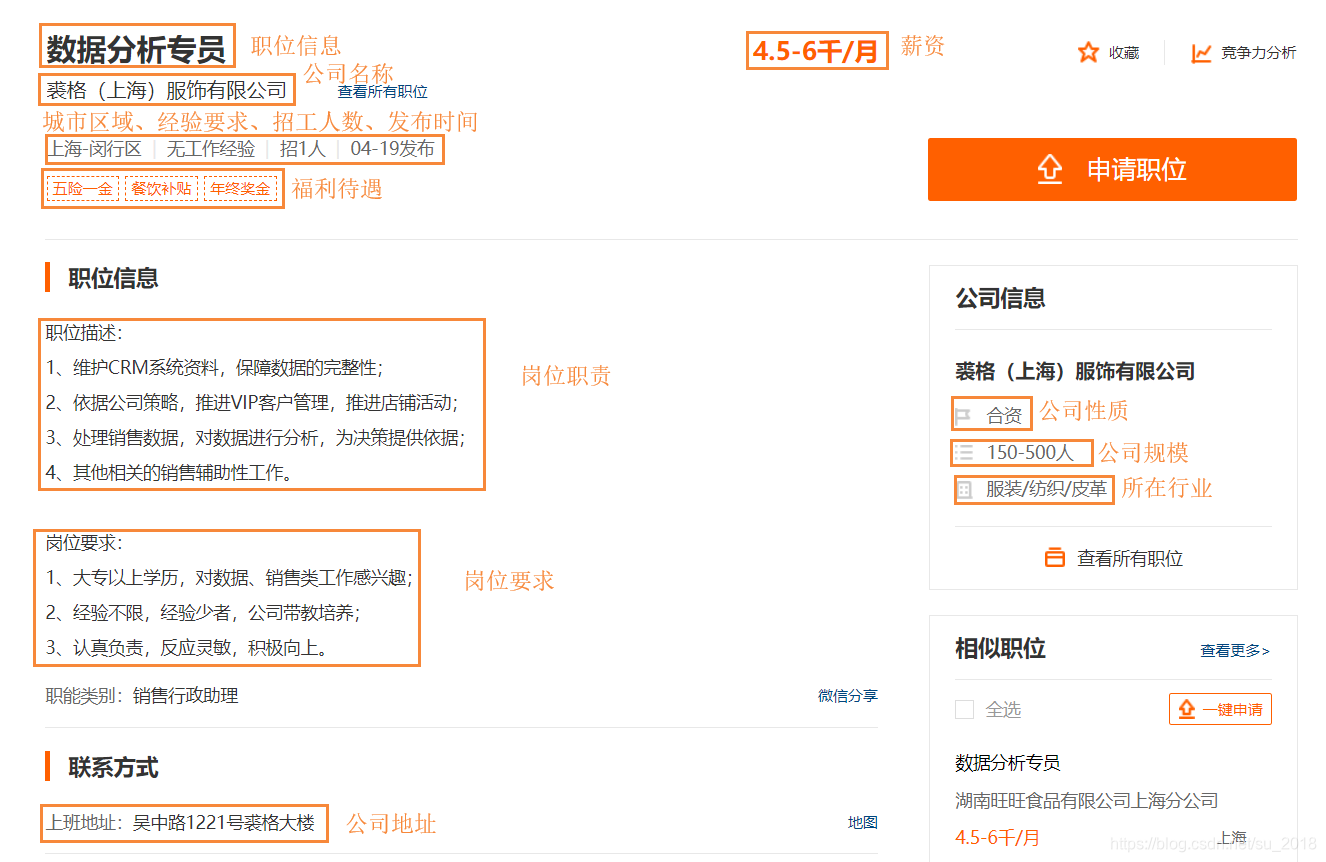The width and height of the screenshot is (1326, 862).
Task: Click the 联系方式 section heading
Action: pyautogui.click(x=113, y=768)
